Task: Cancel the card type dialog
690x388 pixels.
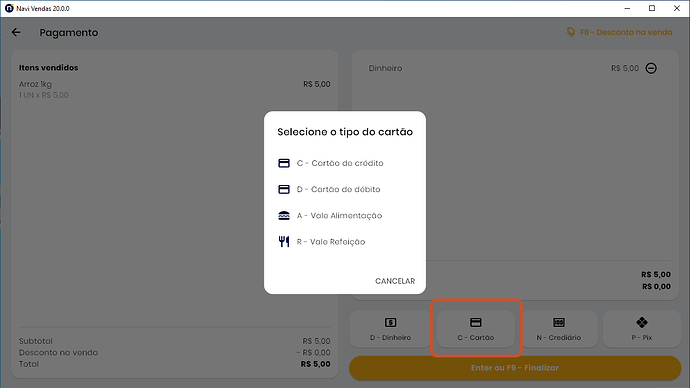Action: 395,281
